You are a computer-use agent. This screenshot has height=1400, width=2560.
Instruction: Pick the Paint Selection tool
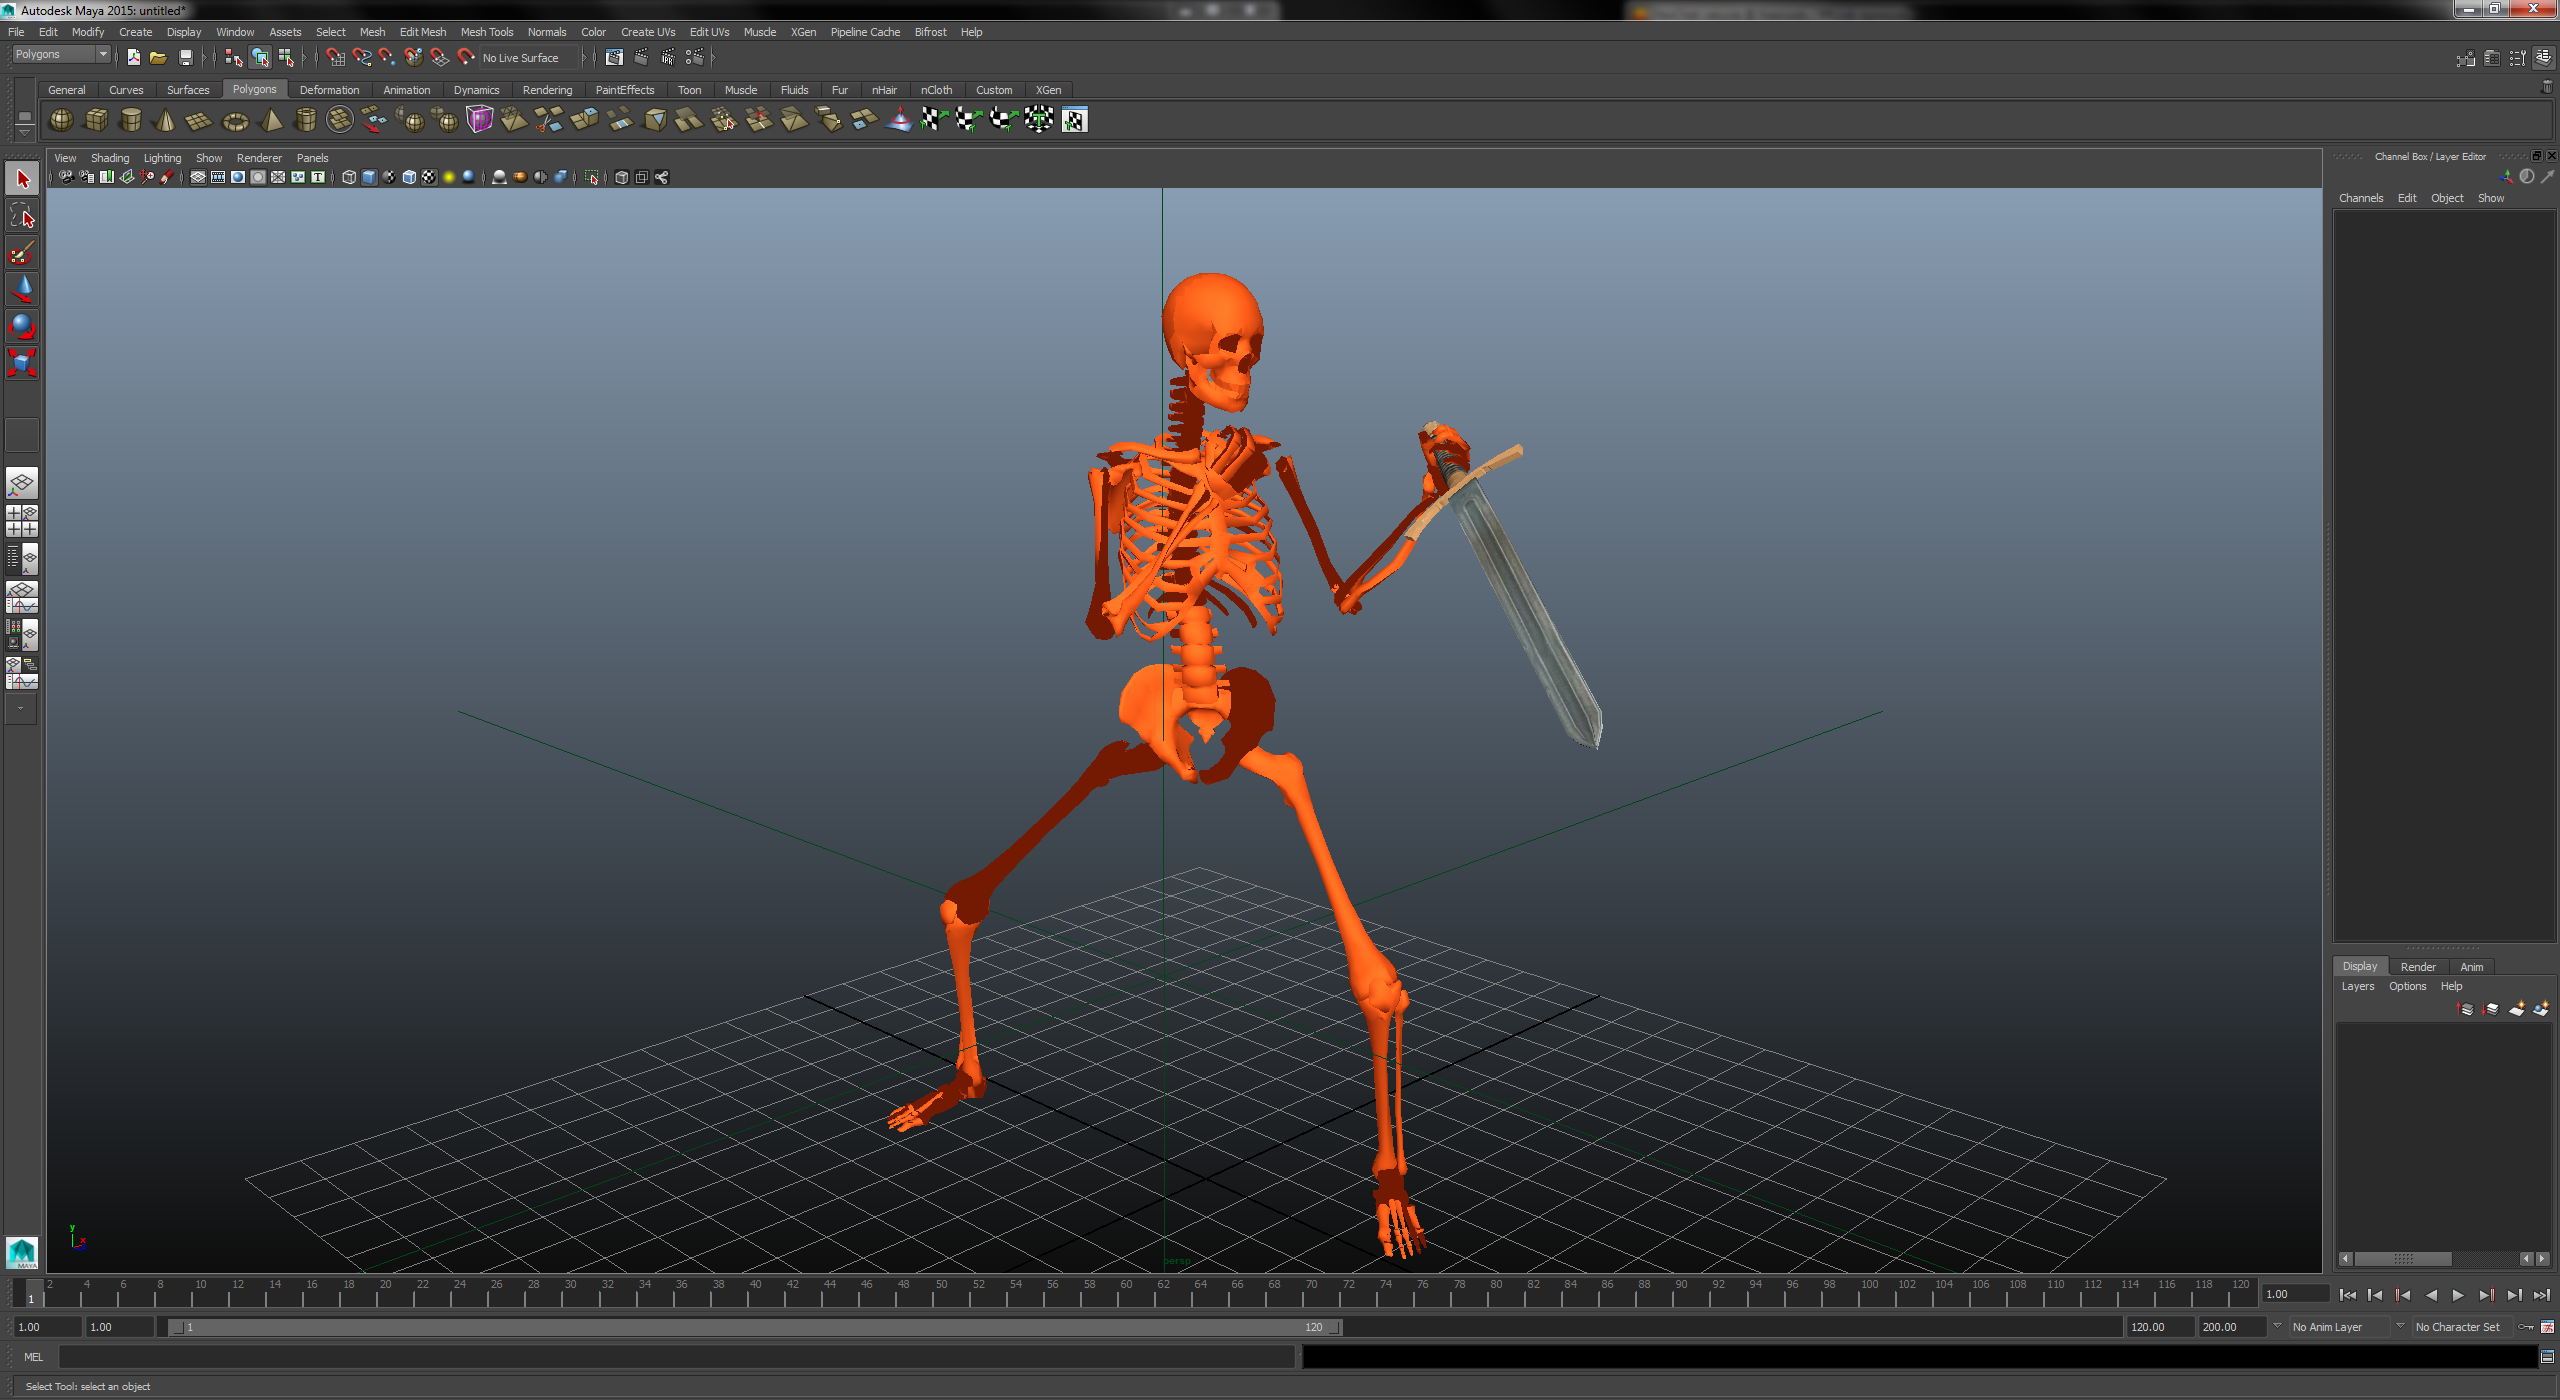click(x=22, y=253)
